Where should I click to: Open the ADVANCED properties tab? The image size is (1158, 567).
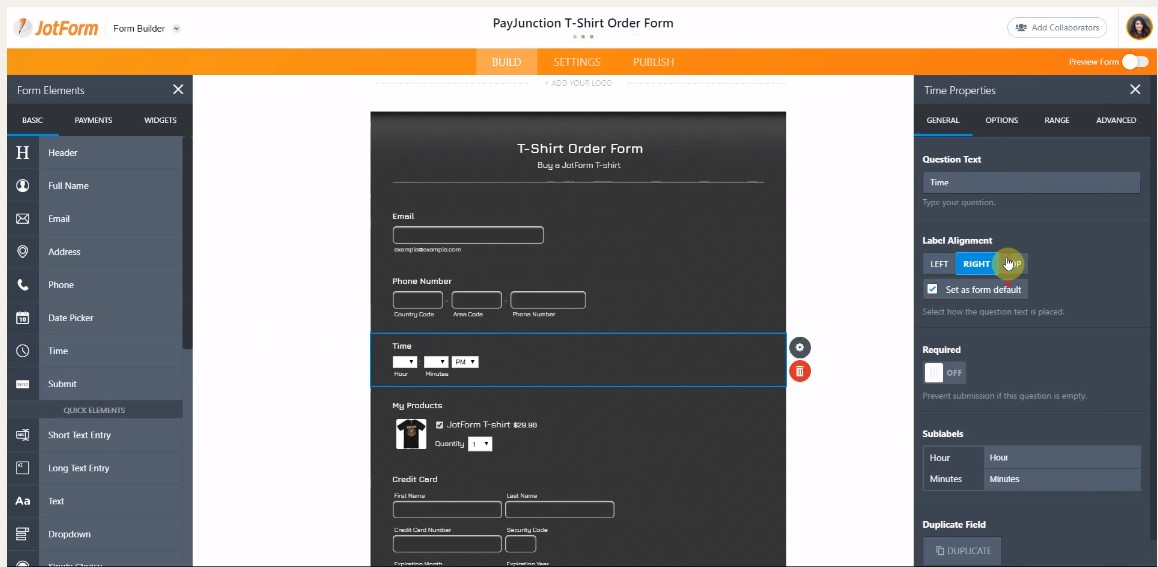tap(1116, 120)
